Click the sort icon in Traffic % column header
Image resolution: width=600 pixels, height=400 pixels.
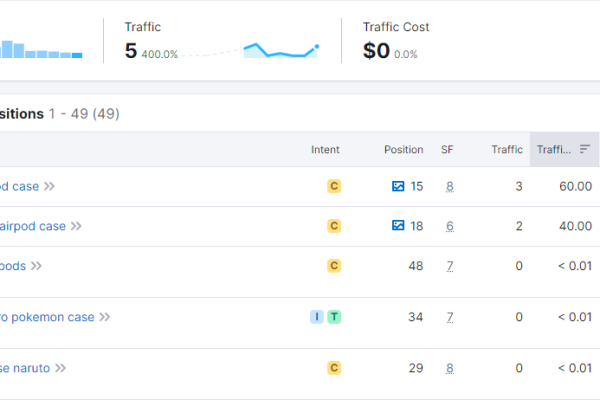[x=585, y=149]
